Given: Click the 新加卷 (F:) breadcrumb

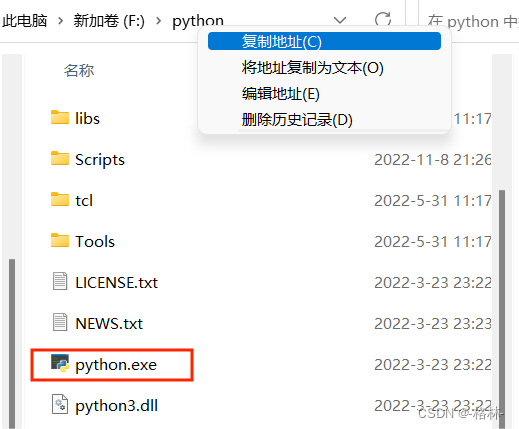Looking at the screenshot, I should (109, 21).
